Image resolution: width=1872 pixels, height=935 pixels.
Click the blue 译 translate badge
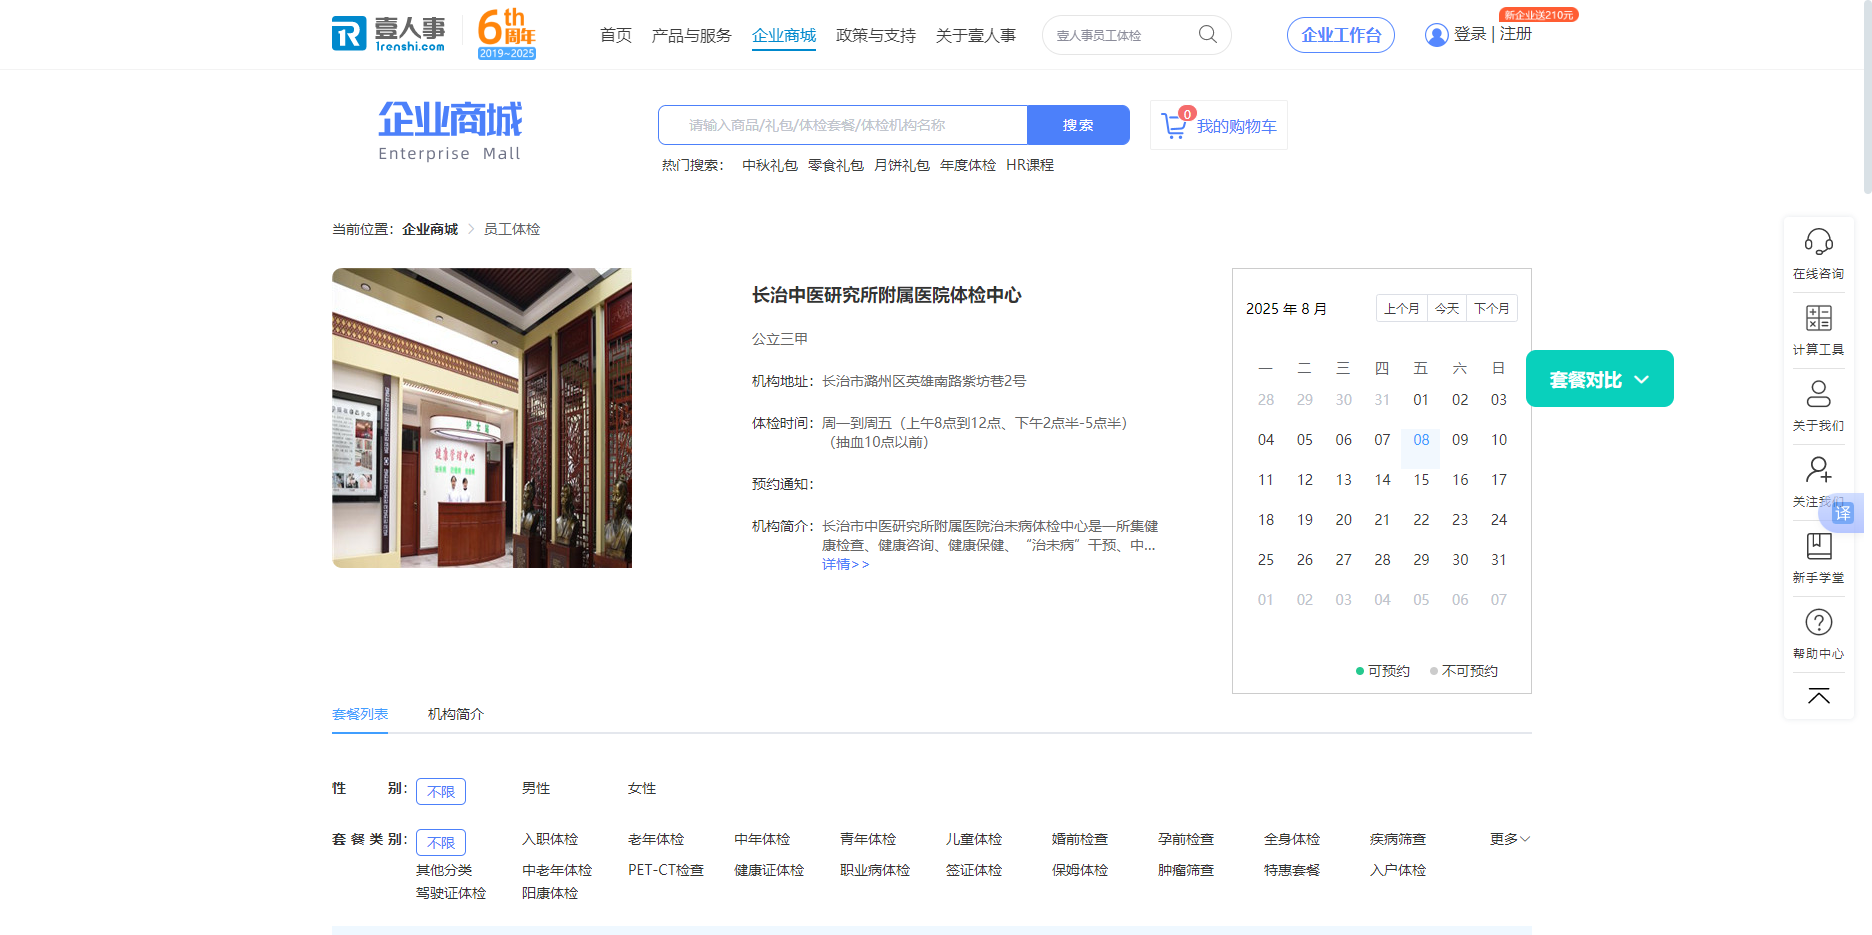tap(1843, 513)
